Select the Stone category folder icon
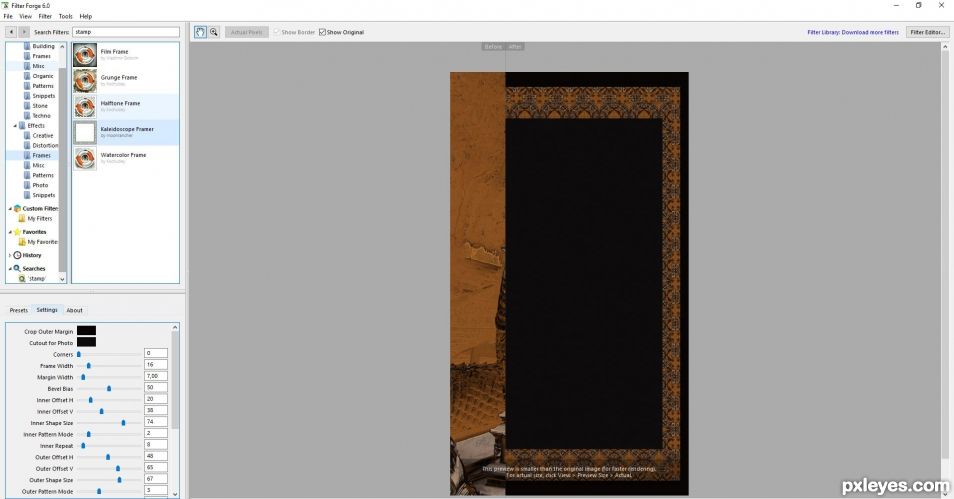 tap(27, 106)
